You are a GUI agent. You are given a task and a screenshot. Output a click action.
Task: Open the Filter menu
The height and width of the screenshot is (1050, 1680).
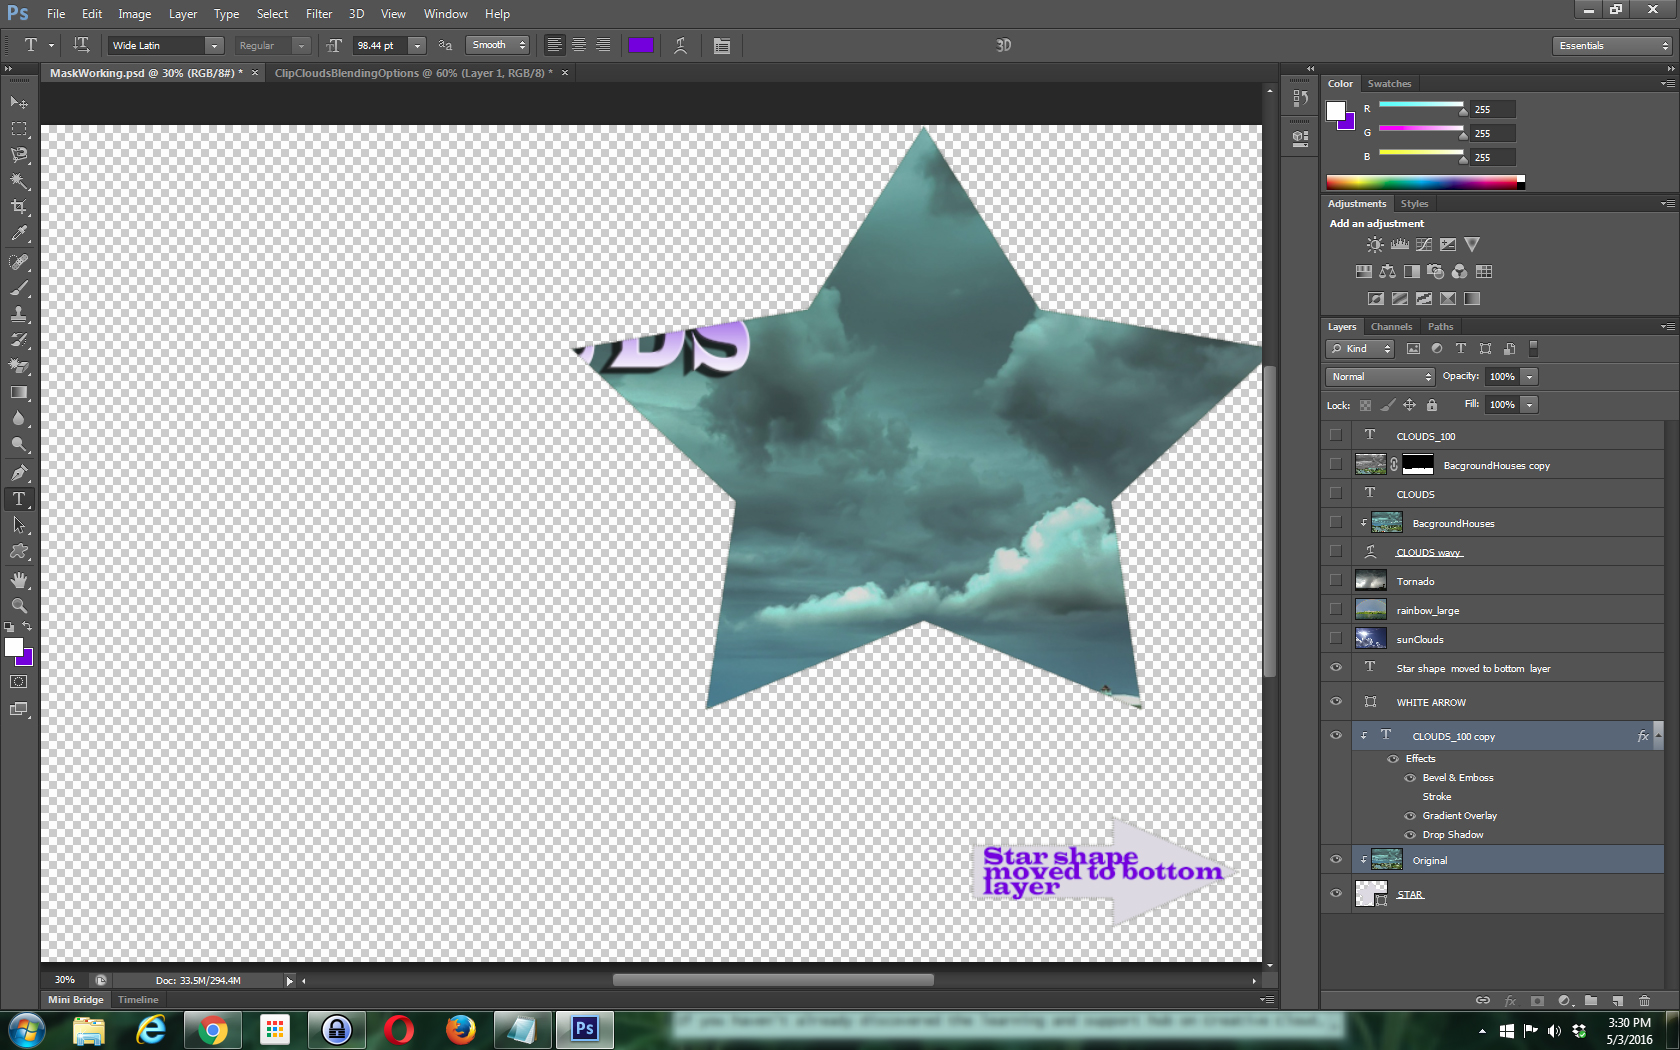point(319,13)
